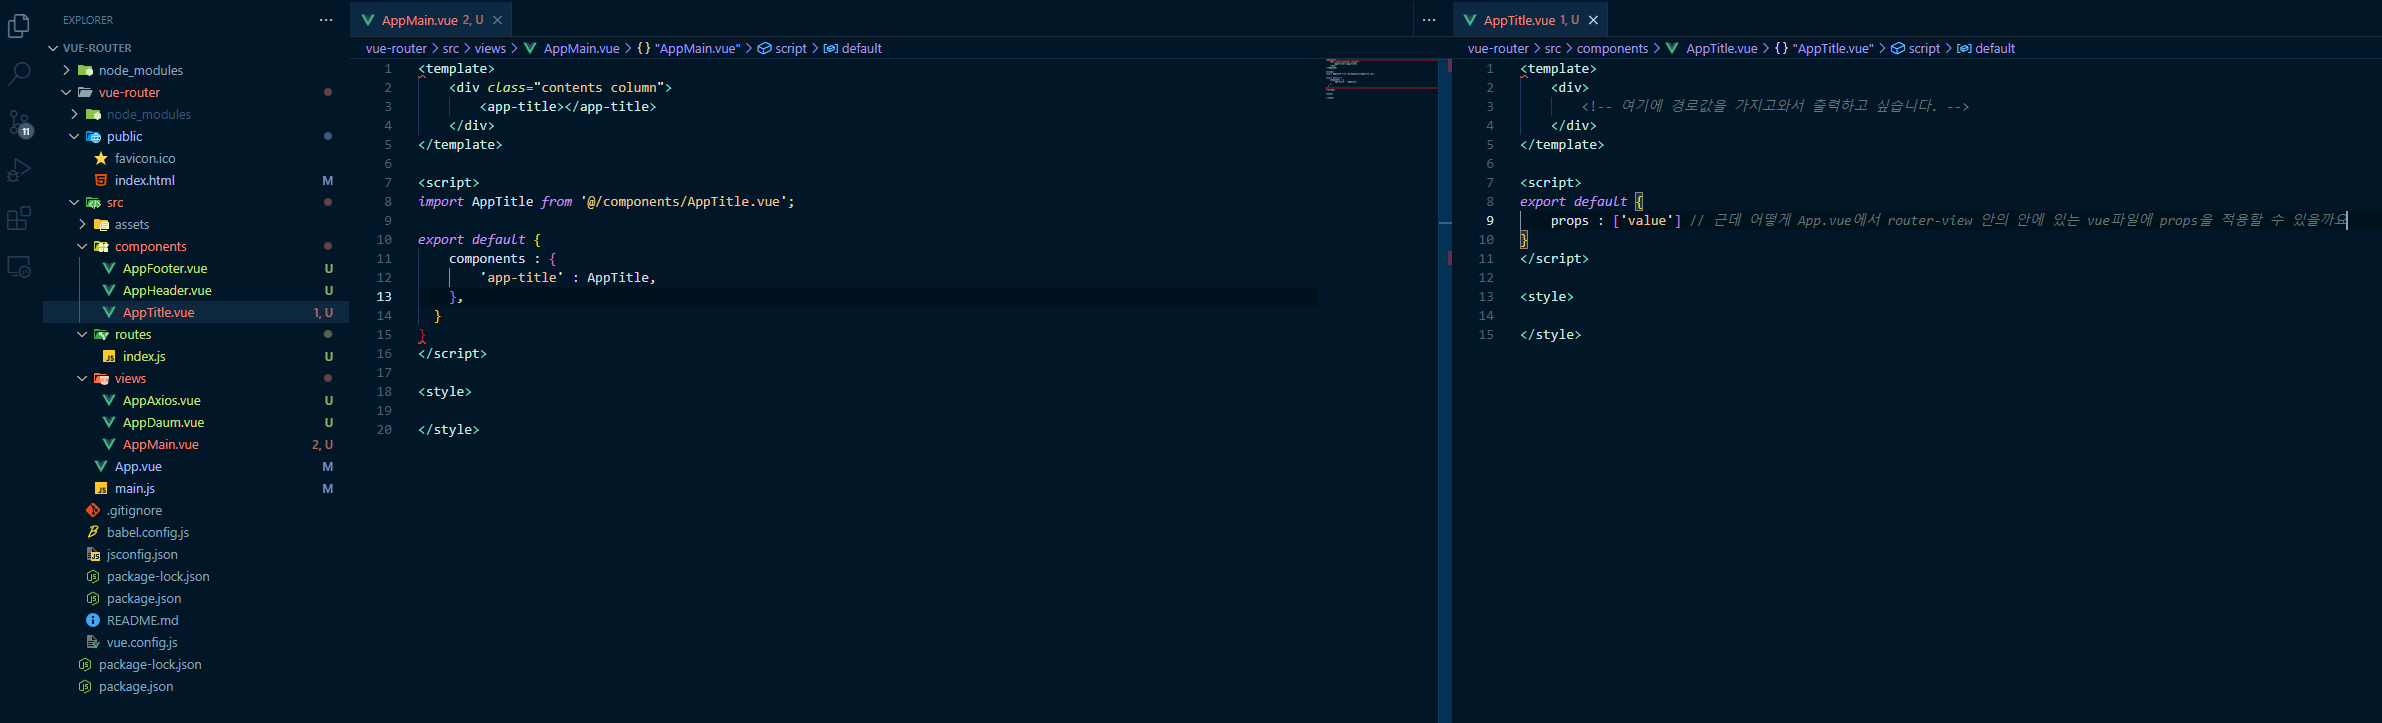Click default breadcrumb in right editor
Viewport: 2382px width, 723px height.
click(1986, 48)
